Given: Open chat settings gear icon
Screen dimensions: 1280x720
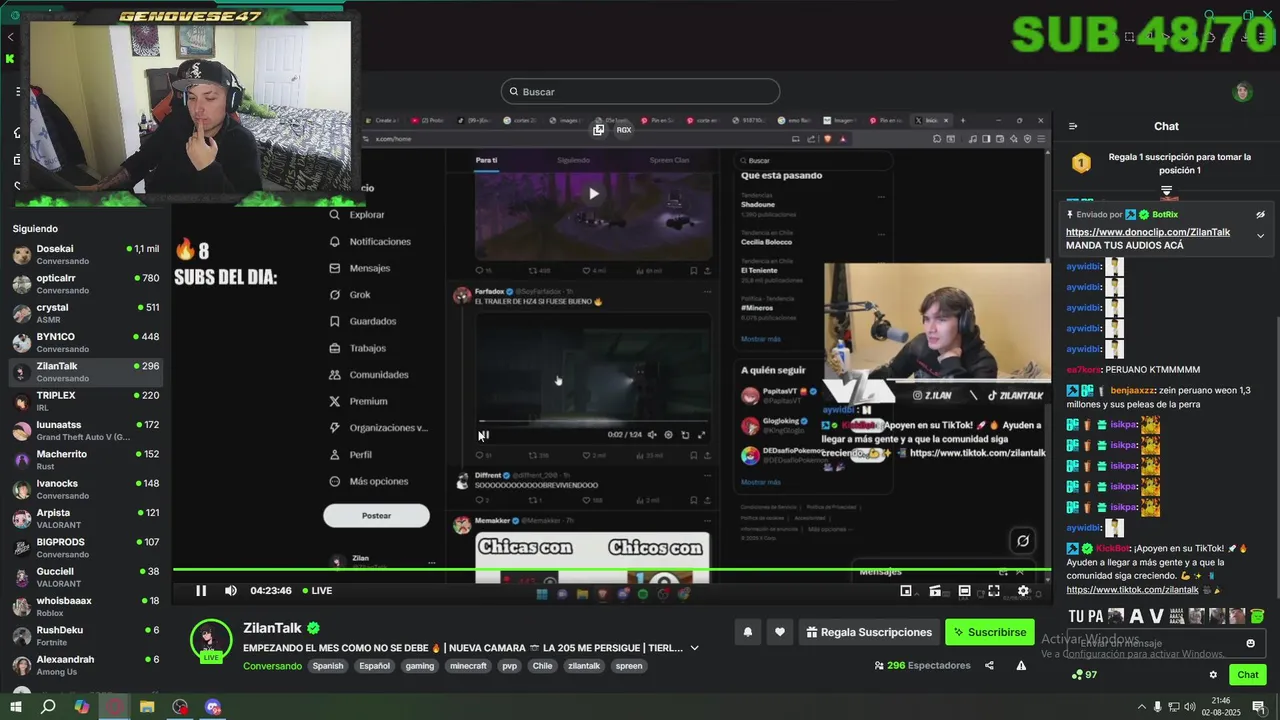Looking at the screenshot, I should [x=1213, y=675].
